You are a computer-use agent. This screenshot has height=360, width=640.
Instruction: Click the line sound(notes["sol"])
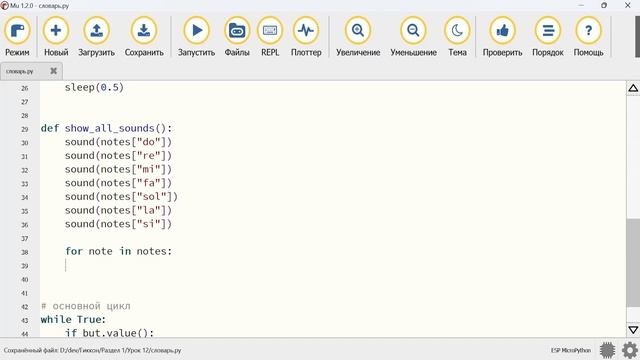121,197
